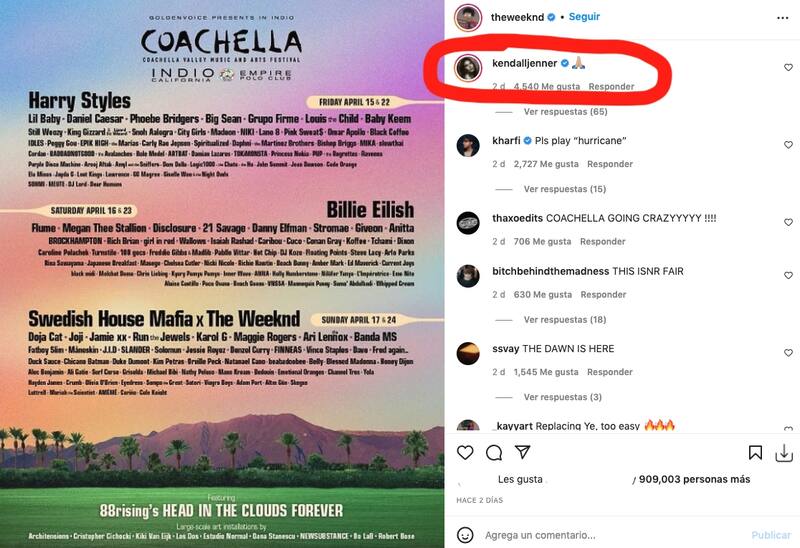Open the emoji picker in comment box
Viewport: 800px width, 548px height.
(x=465, y=535)
